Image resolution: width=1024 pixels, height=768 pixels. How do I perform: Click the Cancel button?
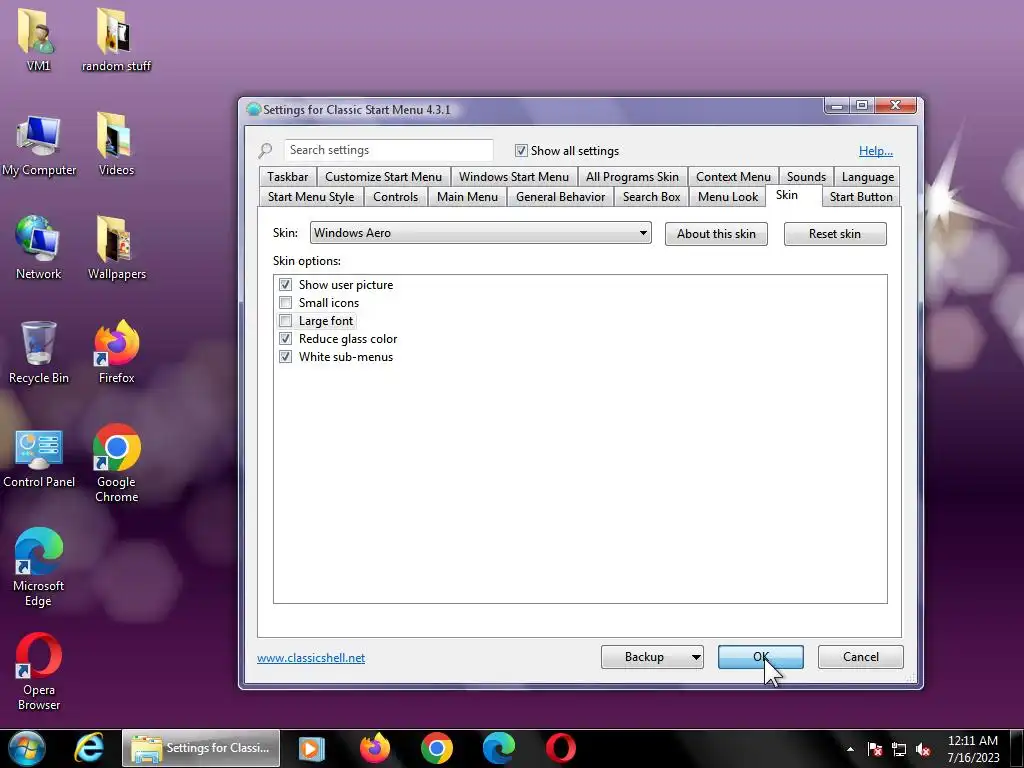(x=860, y=657)
